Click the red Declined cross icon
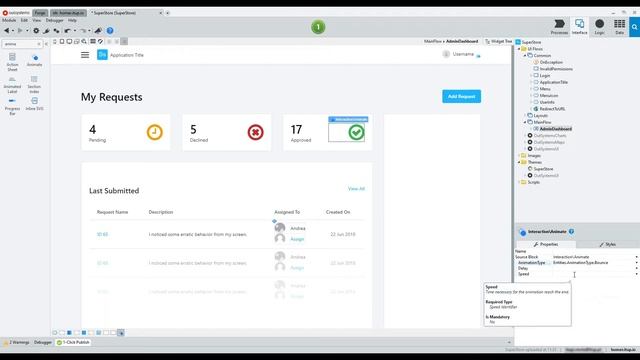Image resolution: width=640 pixels, height=360 pixels. (x=256, y=132)
